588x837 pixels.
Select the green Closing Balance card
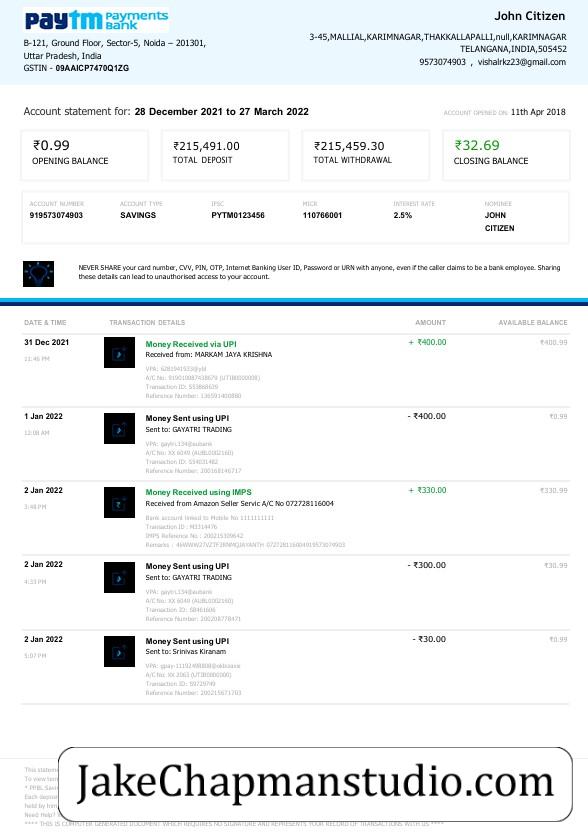pyautogui.click(x=506, y=155)
